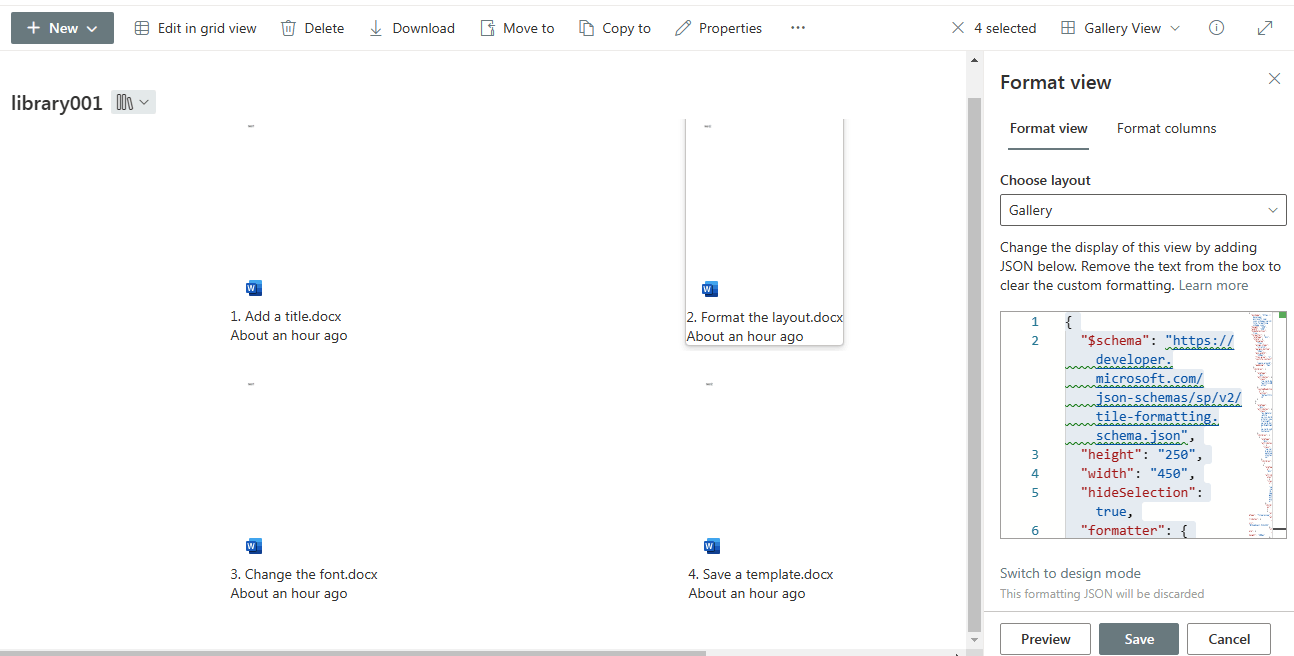Click timestamp under Save a template.docx

click(x=747, y=593)
